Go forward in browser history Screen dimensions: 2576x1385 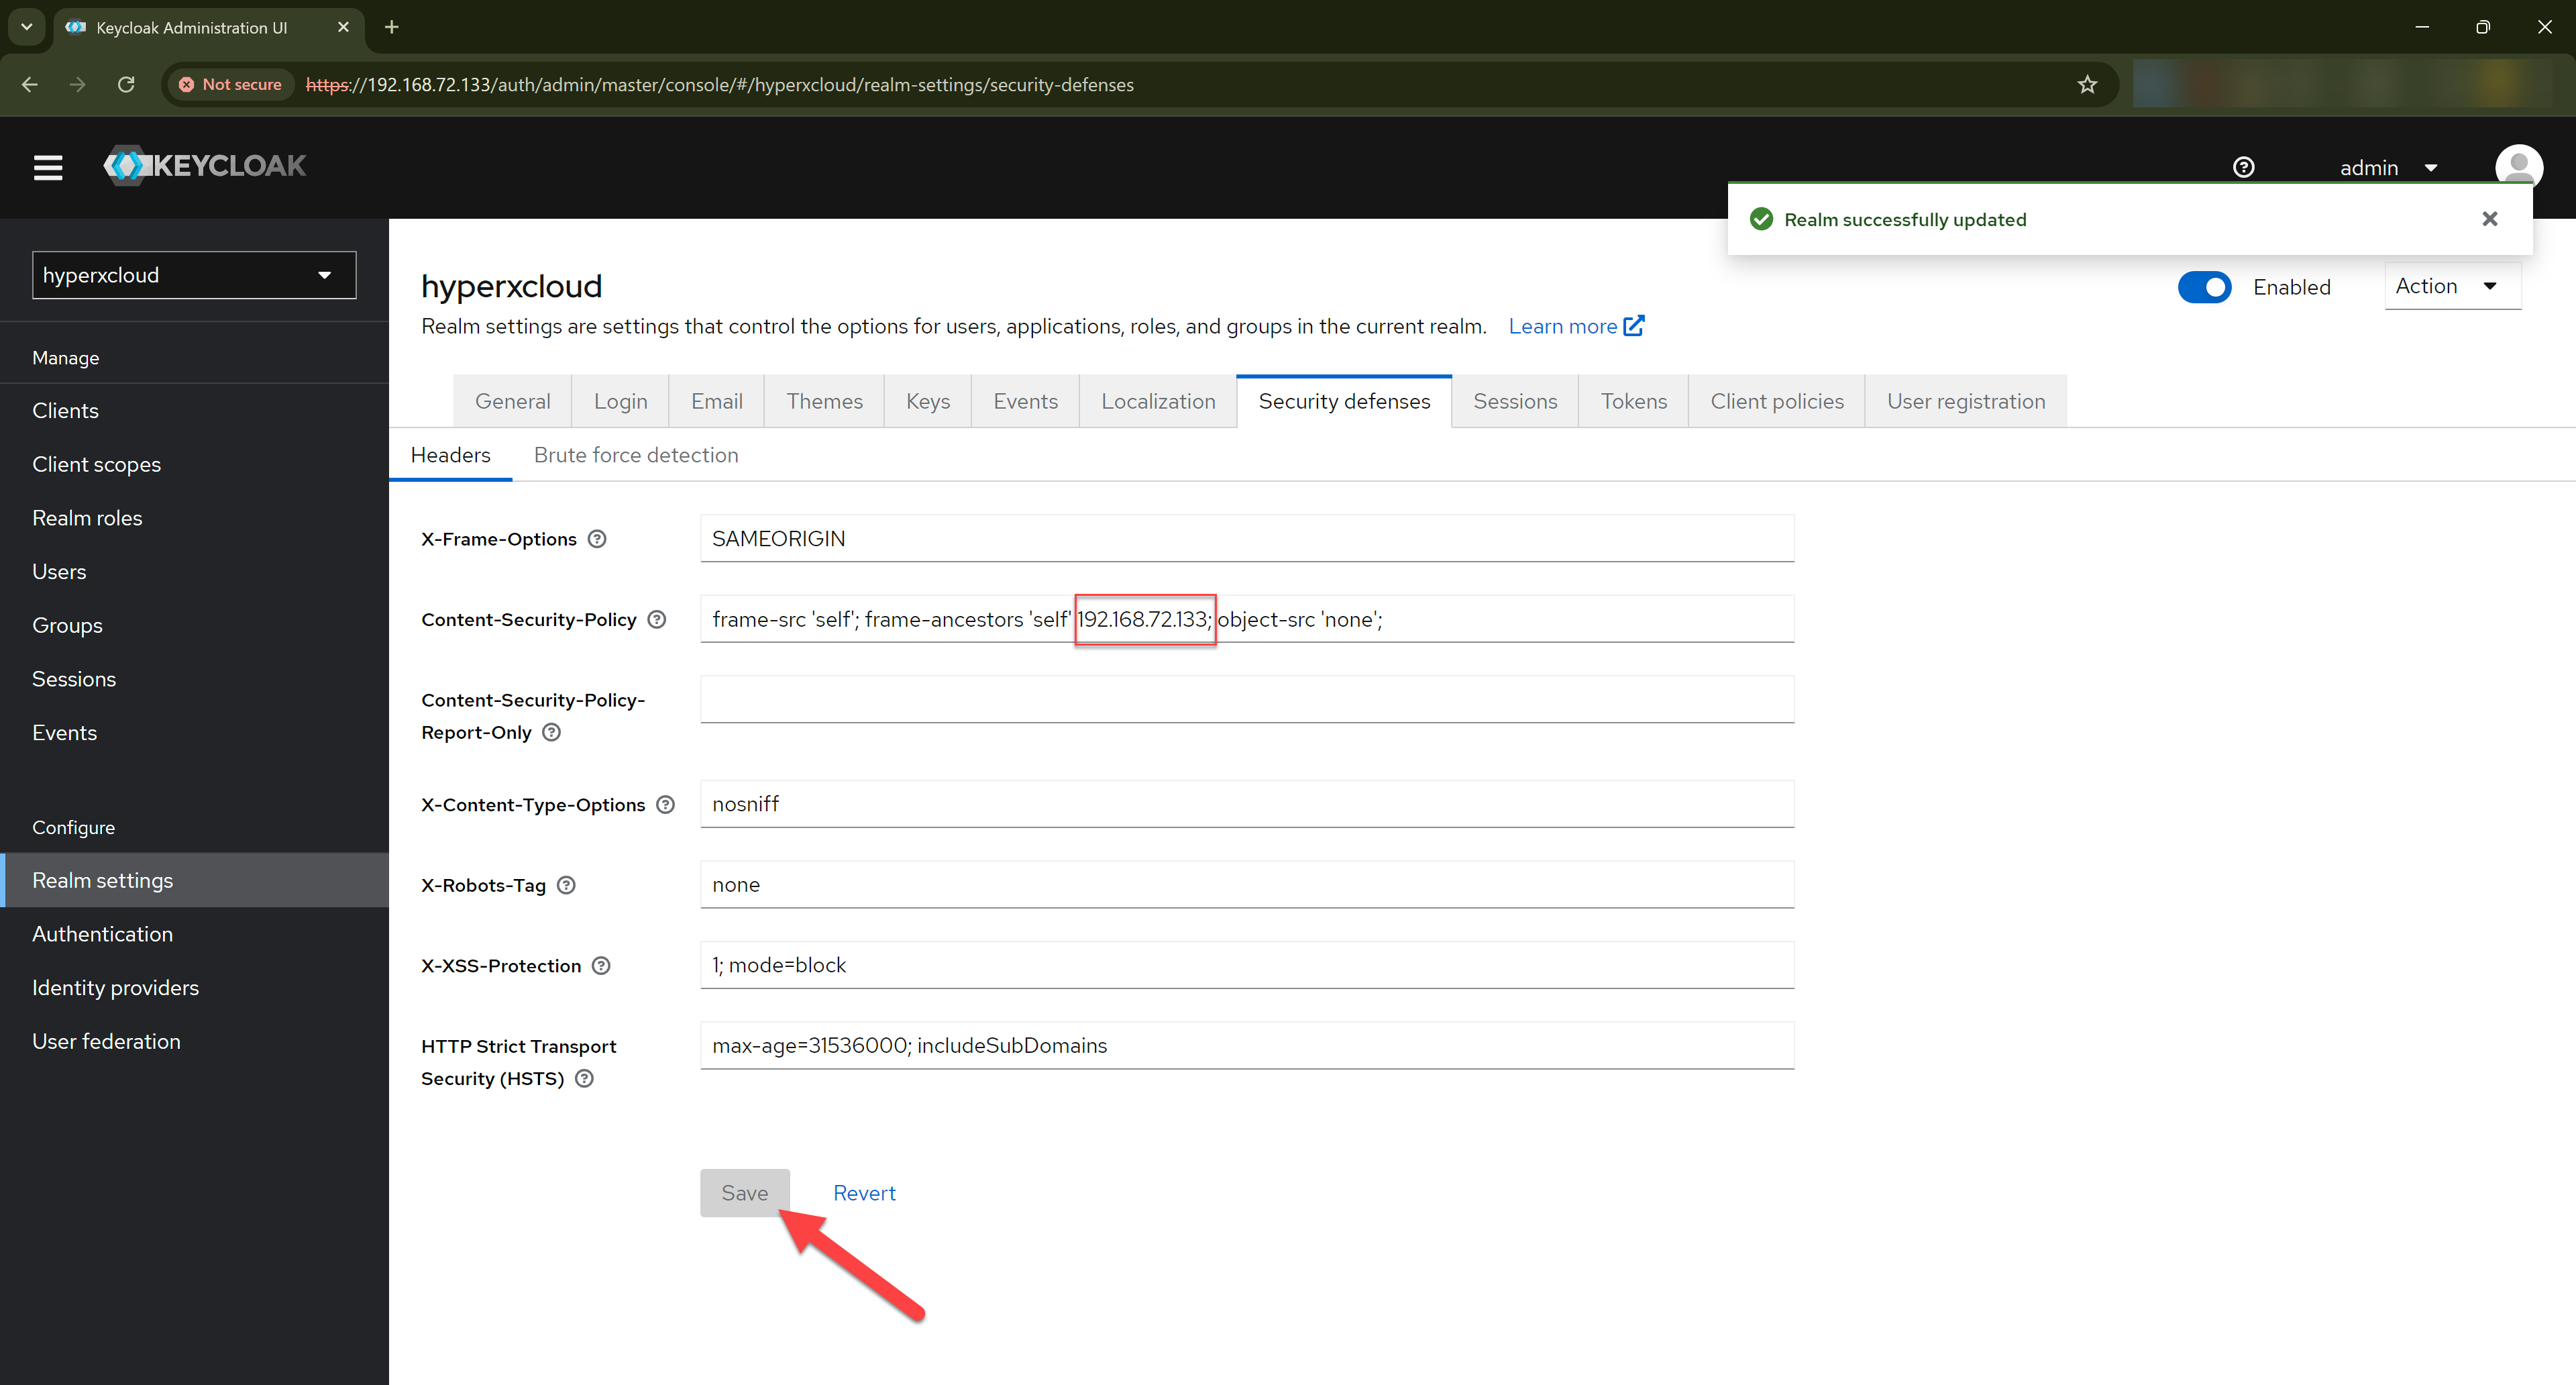click(x=78, y=85)
